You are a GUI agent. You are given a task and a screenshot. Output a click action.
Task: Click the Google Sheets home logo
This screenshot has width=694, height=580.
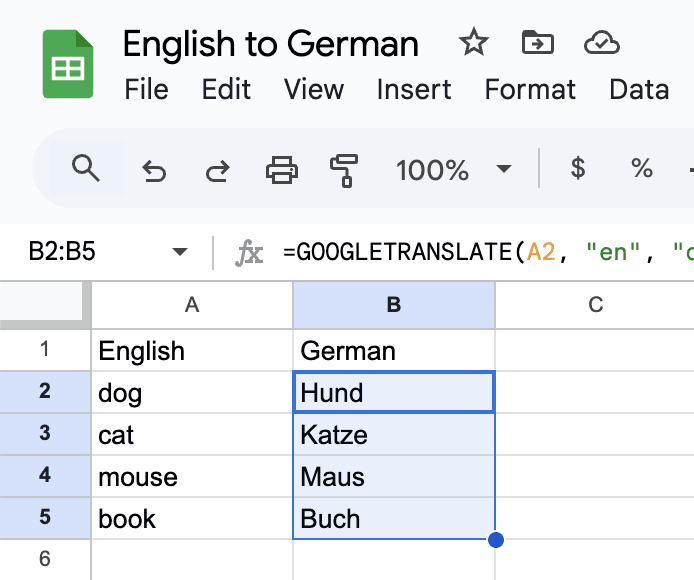68,64
